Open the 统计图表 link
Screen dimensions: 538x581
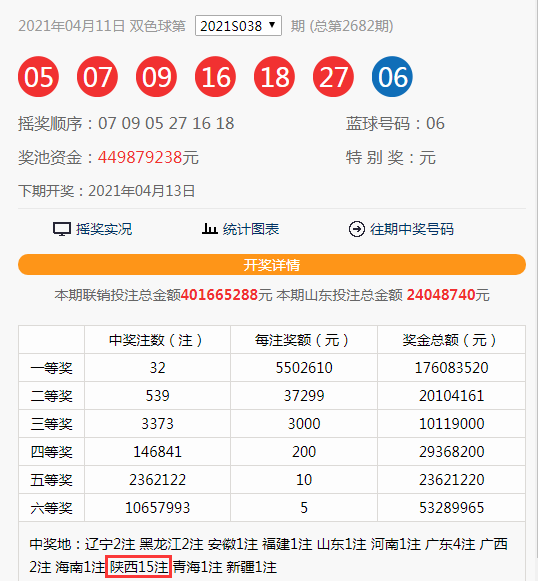coord(251,229)
